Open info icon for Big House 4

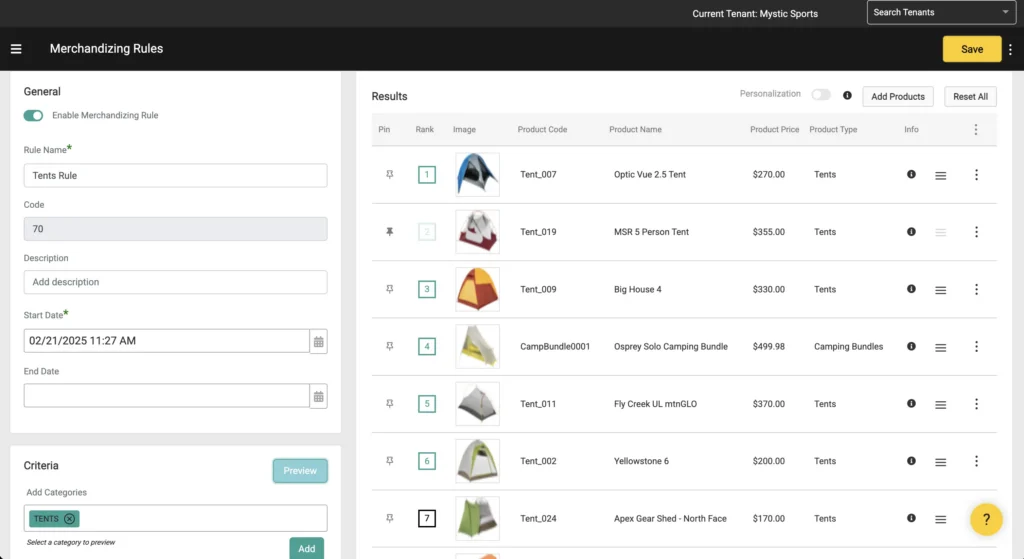coord(911,289)
